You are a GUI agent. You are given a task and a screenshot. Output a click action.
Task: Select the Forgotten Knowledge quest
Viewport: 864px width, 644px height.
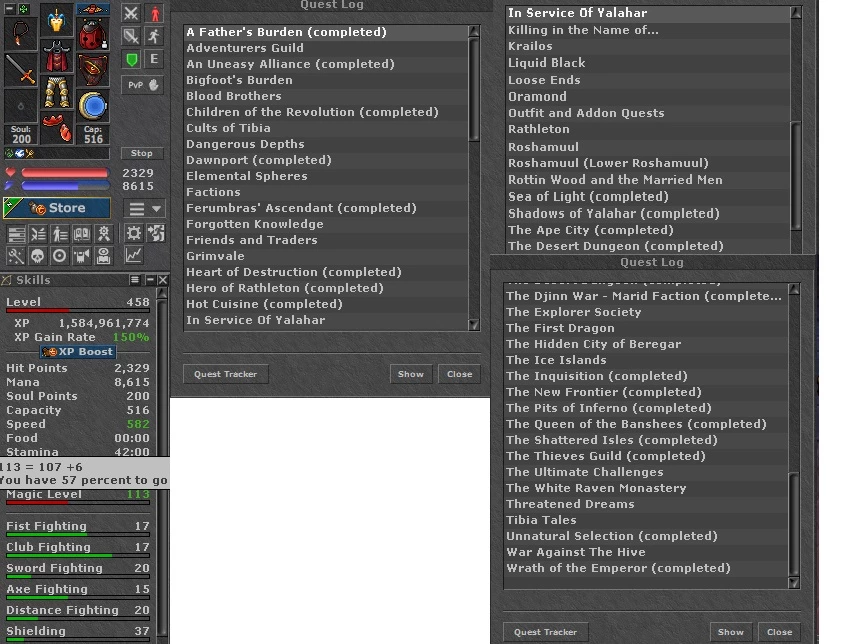[326, 224]
